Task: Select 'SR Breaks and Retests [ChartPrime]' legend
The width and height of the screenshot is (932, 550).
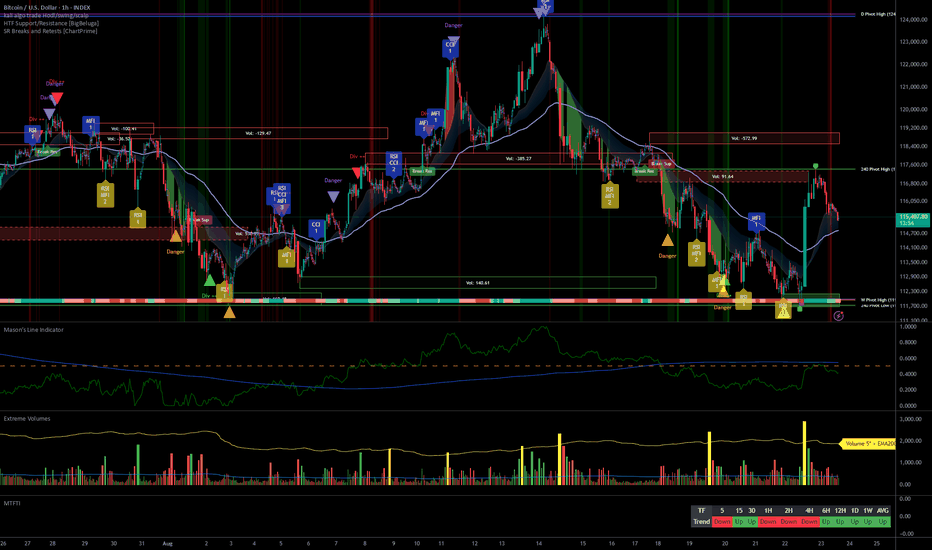Action: 51,31
